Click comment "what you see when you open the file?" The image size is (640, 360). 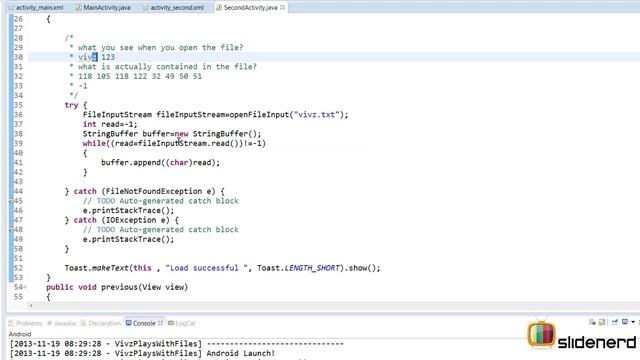(x=160, y=47)
